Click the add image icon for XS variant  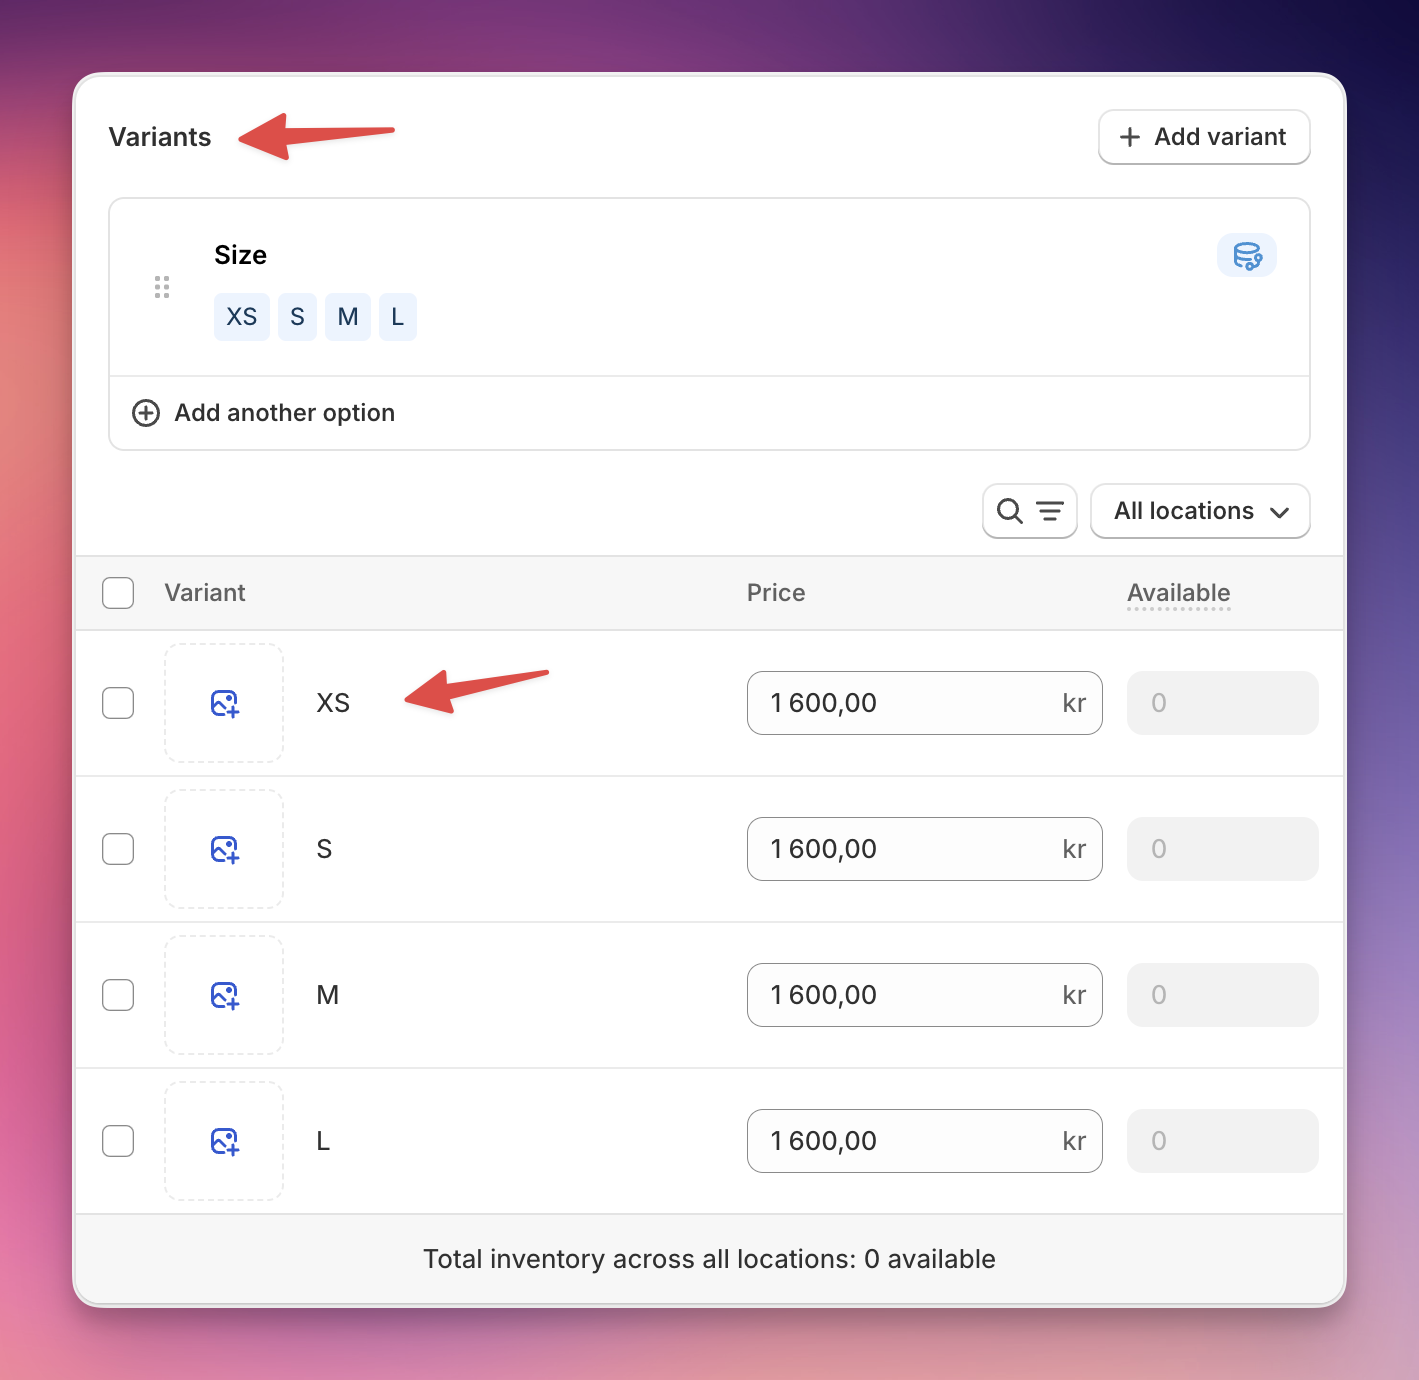click(x=224, y=703)
